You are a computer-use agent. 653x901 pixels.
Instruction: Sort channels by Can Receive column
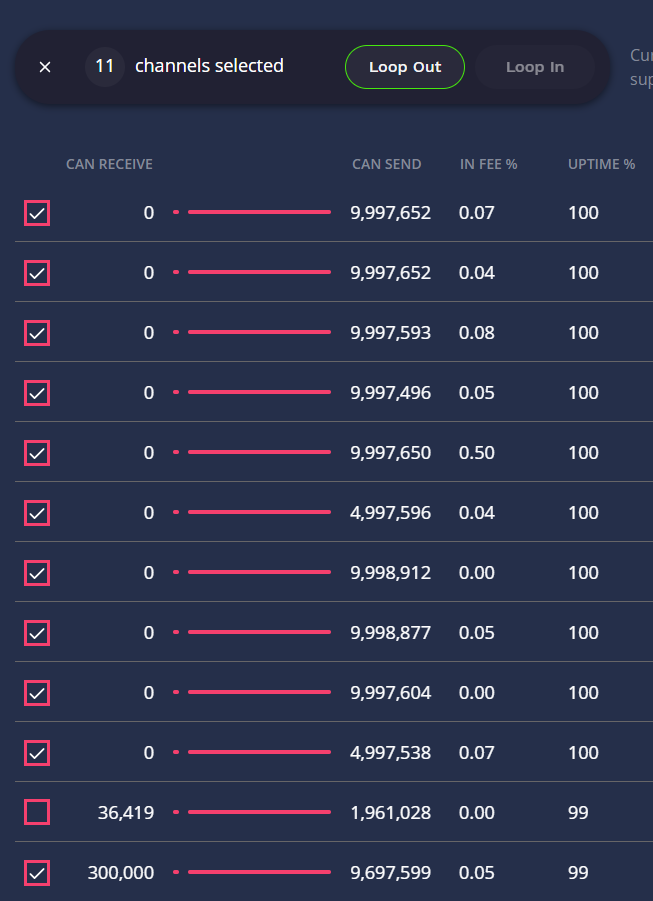pyautogui.click(x=109, y=164)
